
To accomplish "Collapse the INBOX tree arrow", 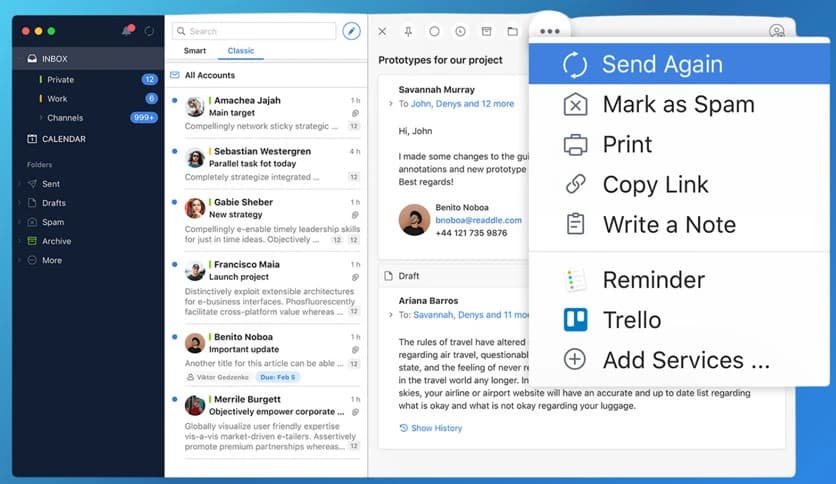I will click(20, 58).
